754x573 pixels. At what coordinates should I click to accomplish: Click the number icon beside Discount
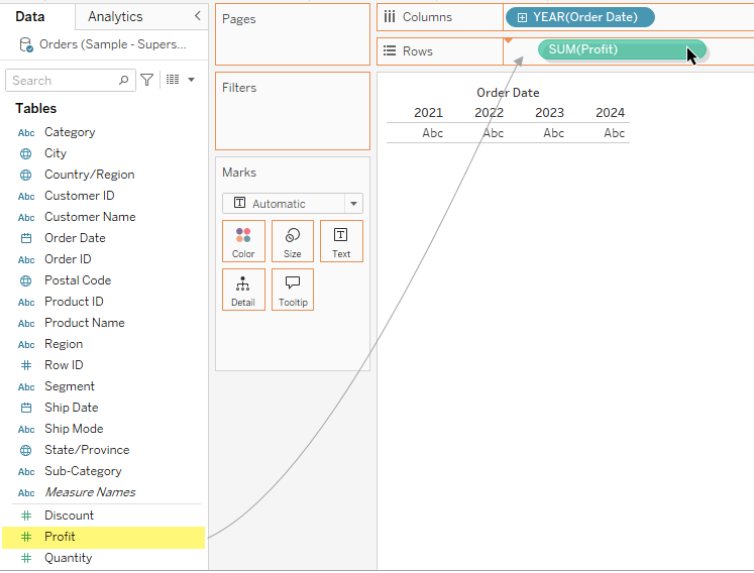point(26,516)
